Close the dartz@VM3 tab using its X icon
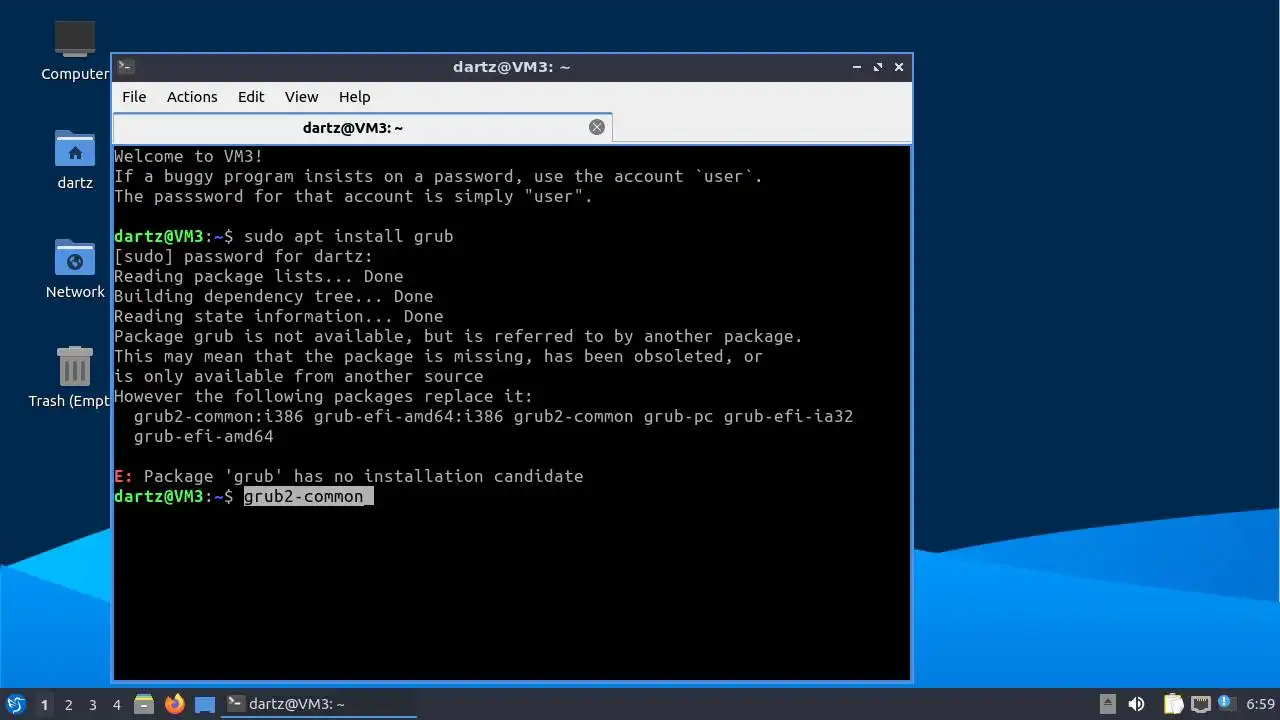 coord(597,127)
